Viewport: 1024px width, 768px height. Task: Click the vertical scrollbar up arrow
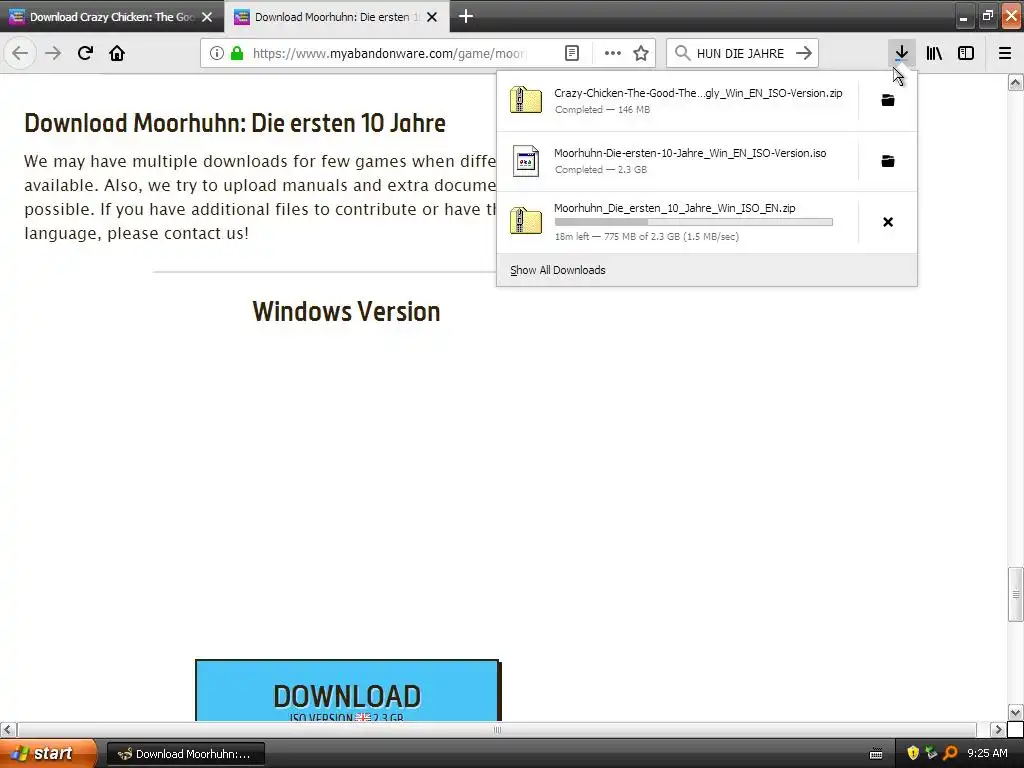click(1015, 82)
